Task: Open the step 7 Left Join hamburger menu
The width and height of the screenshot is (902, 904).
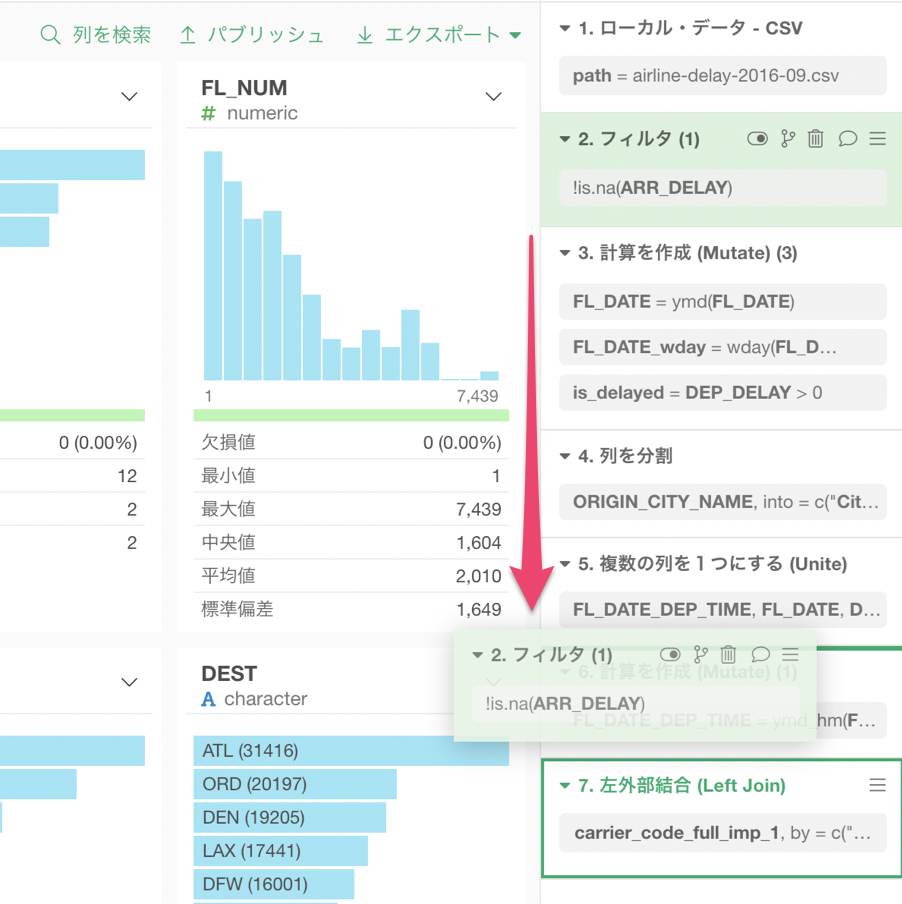Action: click(x=878, y=785)
